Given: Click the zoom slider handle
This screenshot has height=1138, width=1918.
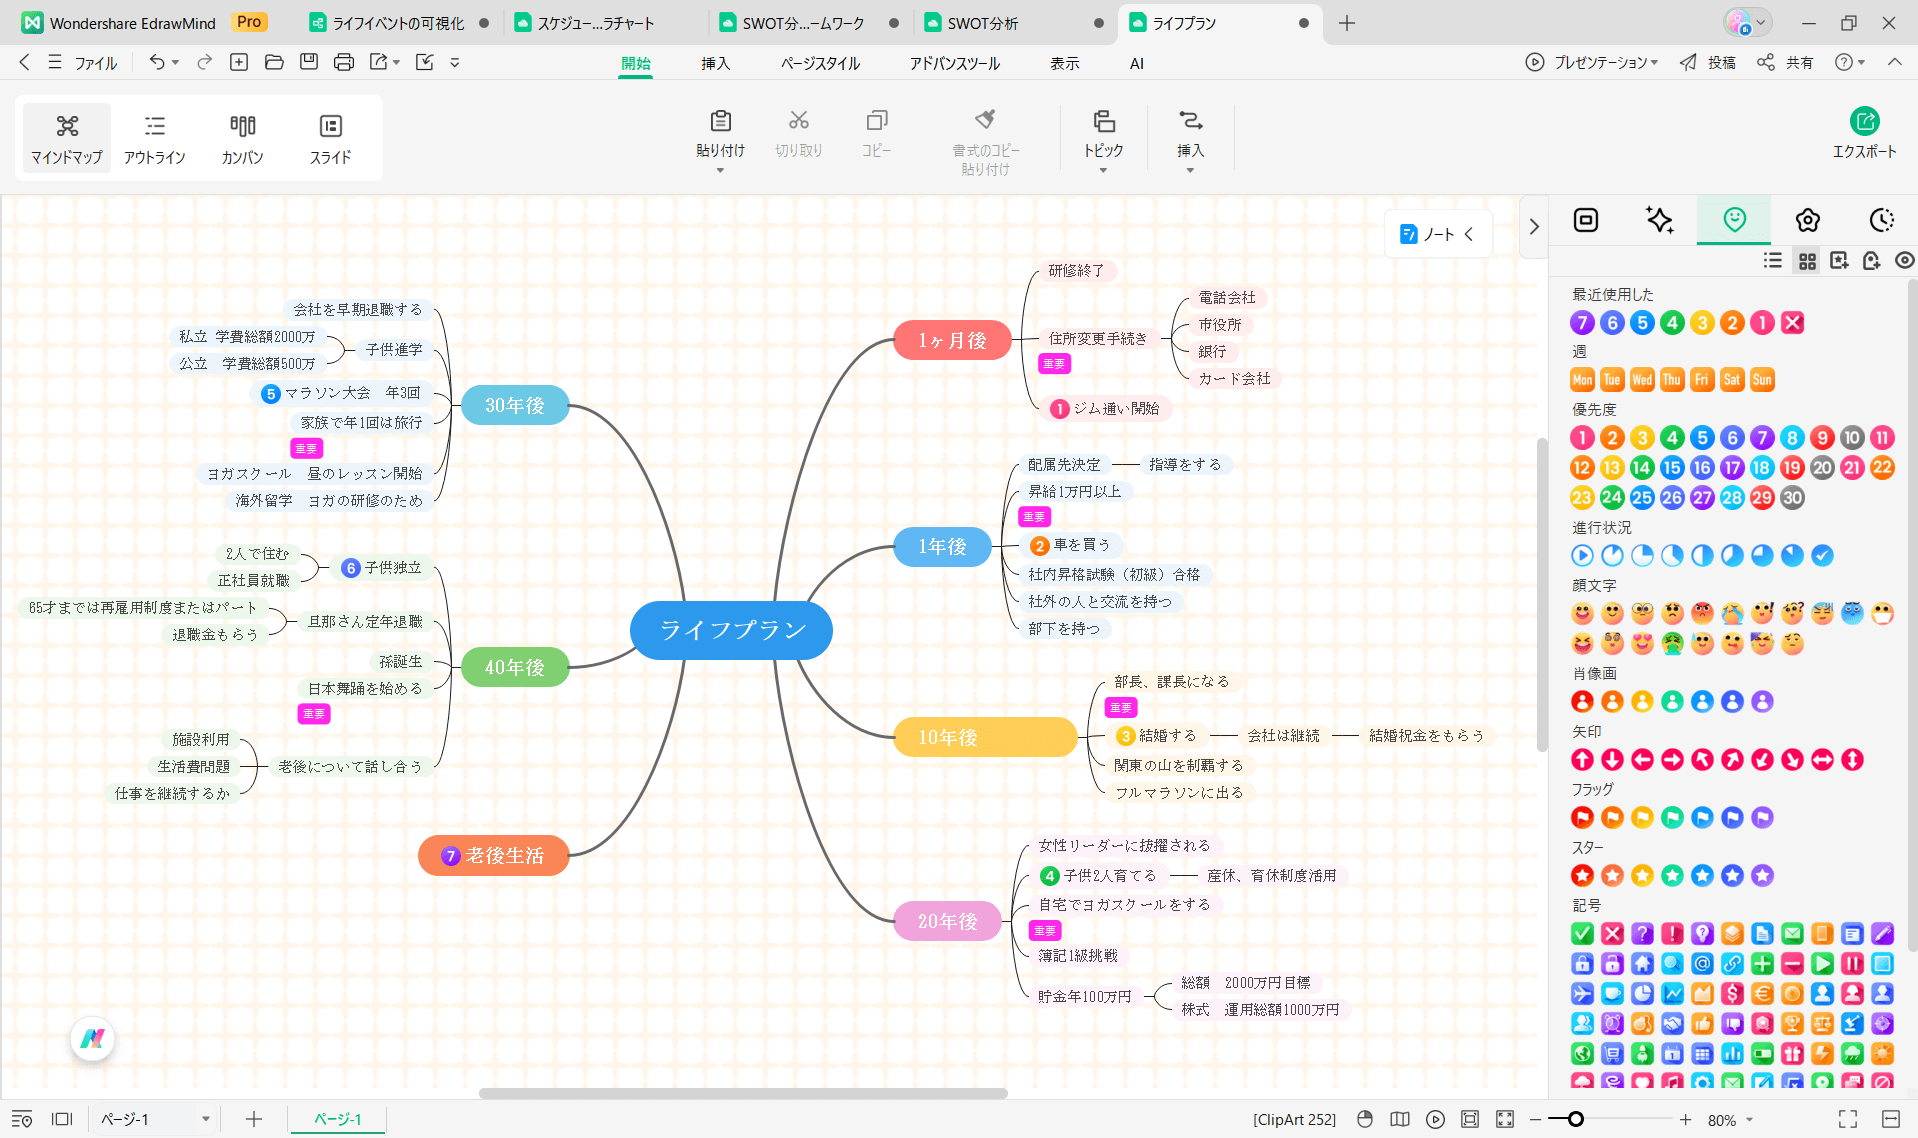Looking at the screenshot, I should [1576, 1119].
